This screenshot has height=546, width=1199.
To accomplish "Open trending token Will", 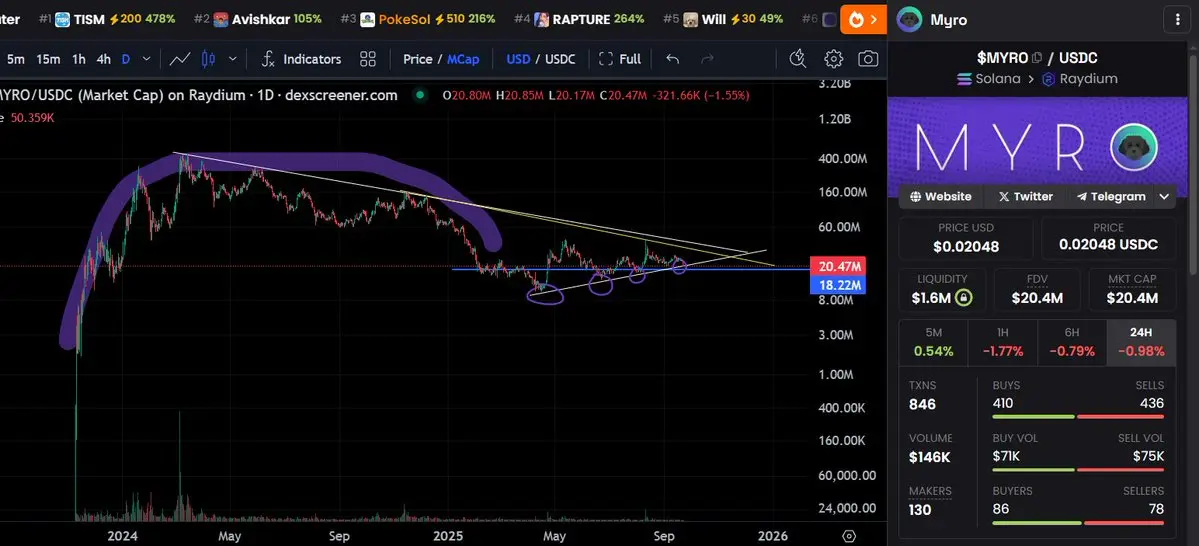I will click(723, 19).
